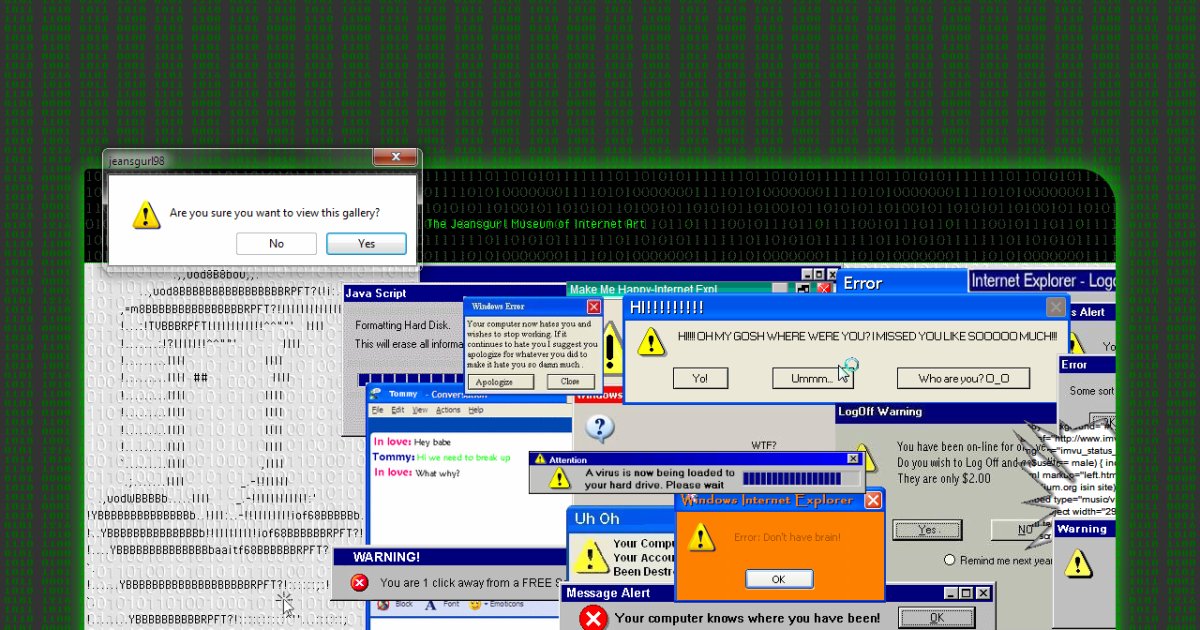Click the red X icon in Message Alert popup

coord(593,618)
